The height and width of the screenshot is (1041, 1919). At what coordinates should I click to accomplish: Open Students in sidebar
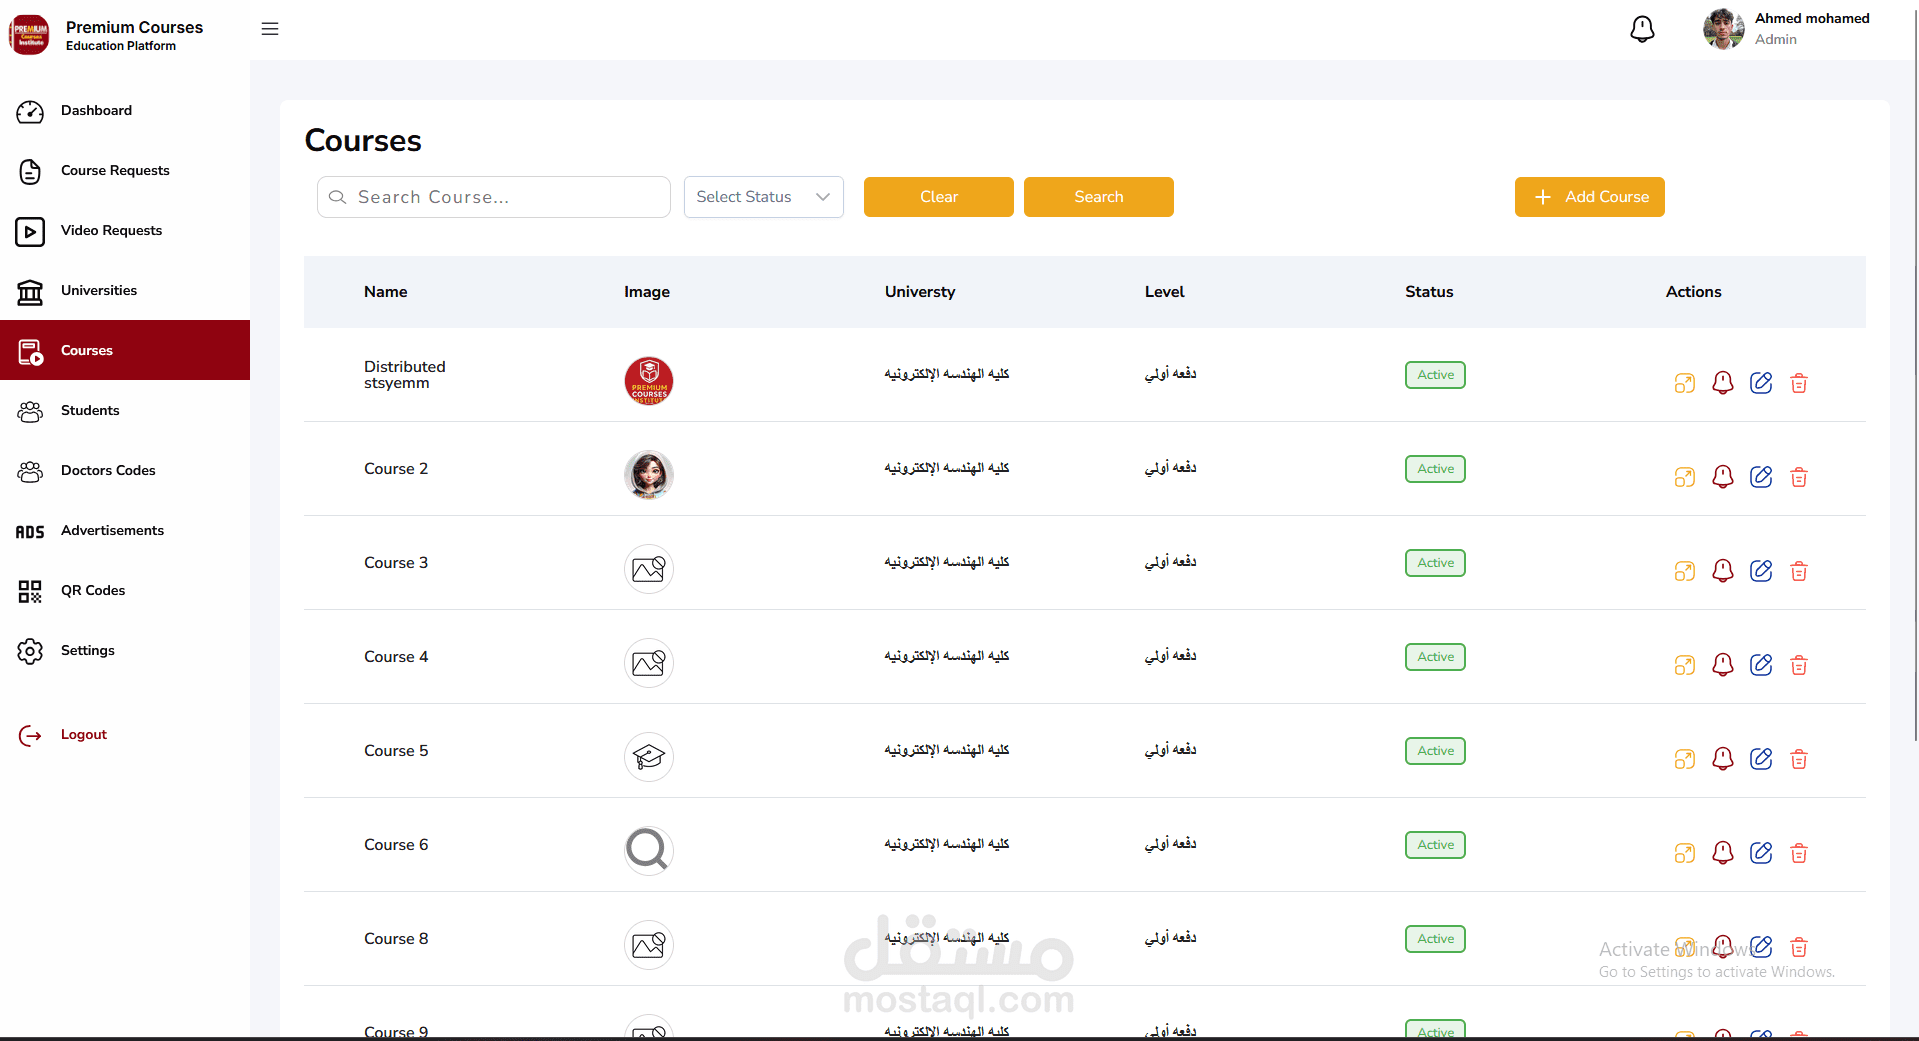125,411
